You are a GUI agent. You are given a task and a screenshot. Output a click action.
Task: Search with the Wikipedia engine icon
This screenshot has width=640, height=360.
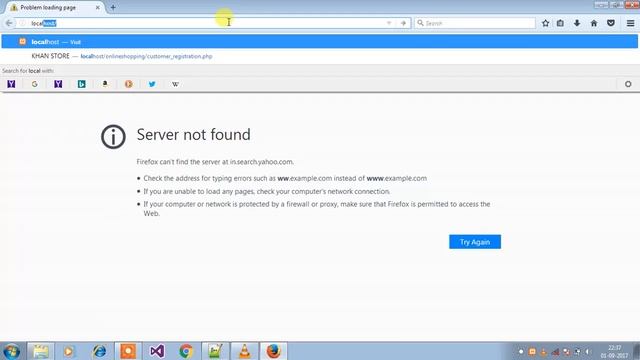176,84
